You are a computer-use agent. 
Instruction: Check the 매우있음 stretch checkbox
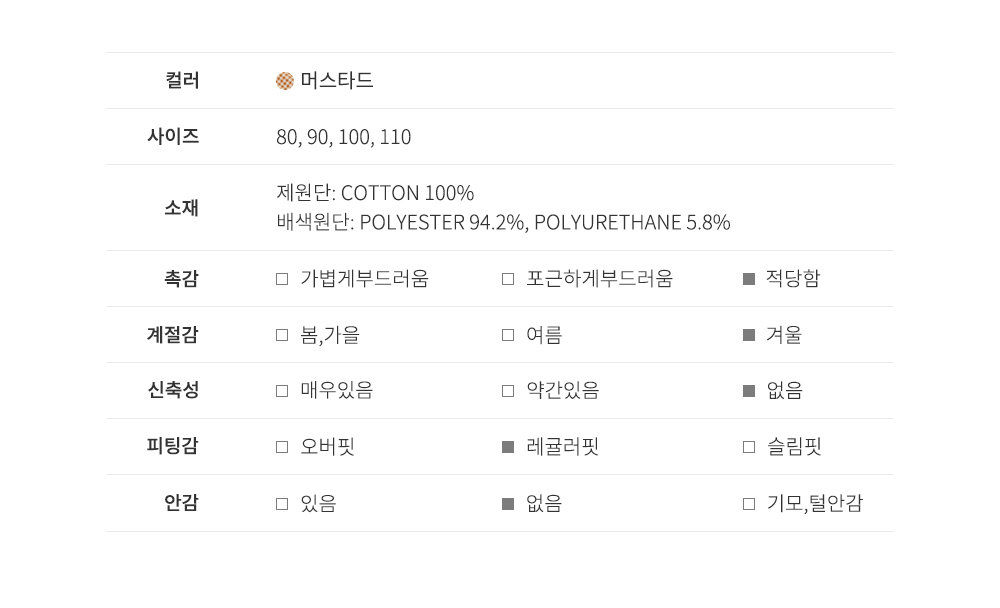[282, 391]
